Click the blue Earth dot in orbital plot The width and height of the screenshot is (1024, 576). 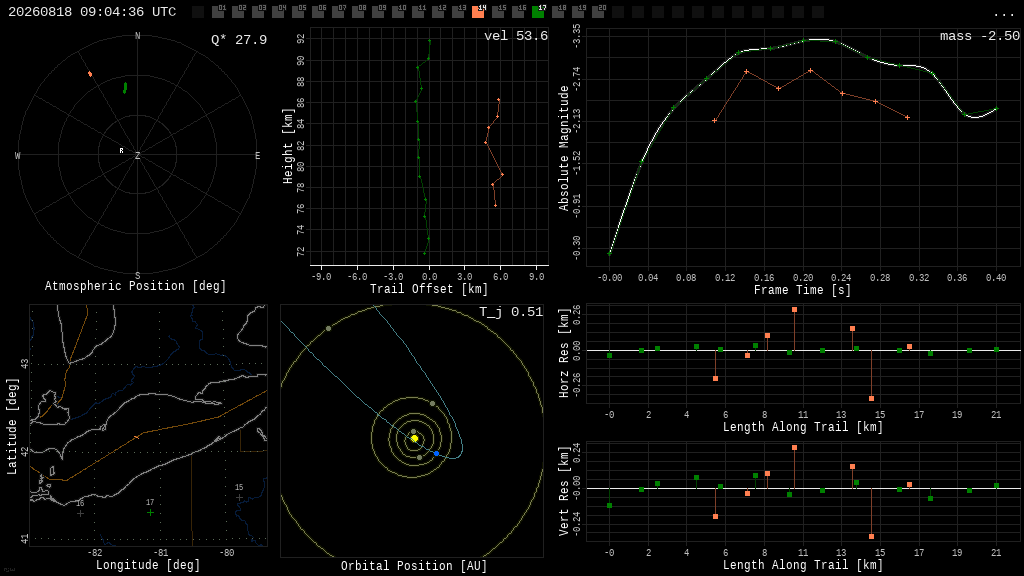(436, 453)
